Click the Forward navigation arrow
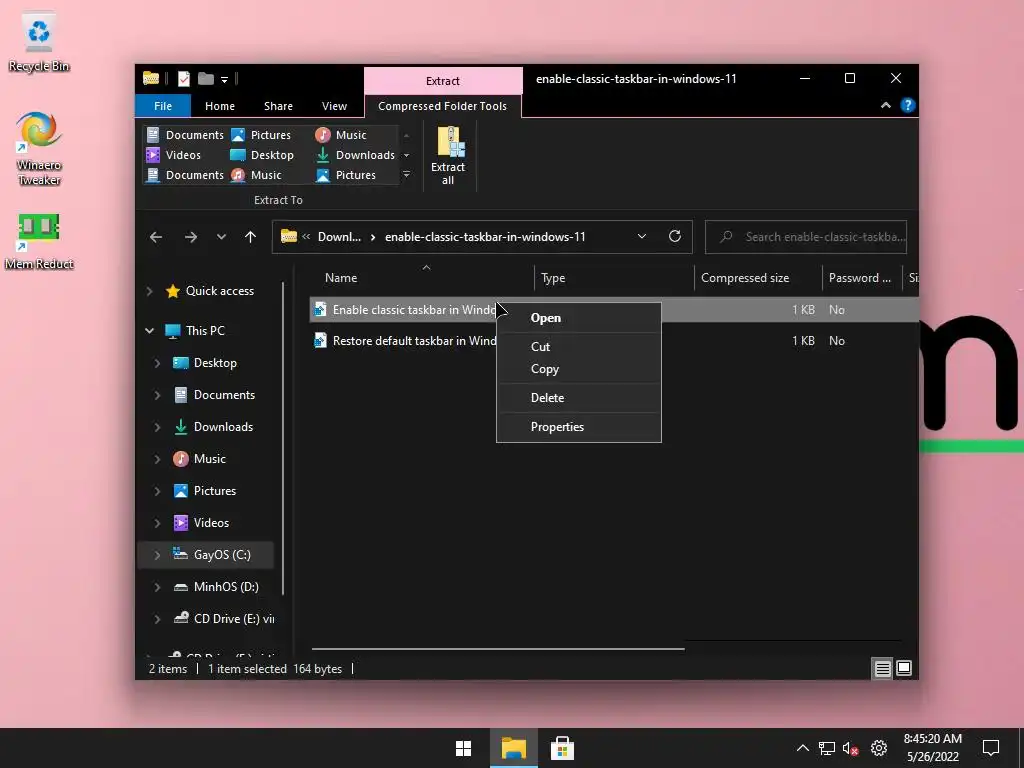This screenshot has height=768, width=1024. pyautogui.click(x=191, y=237)
